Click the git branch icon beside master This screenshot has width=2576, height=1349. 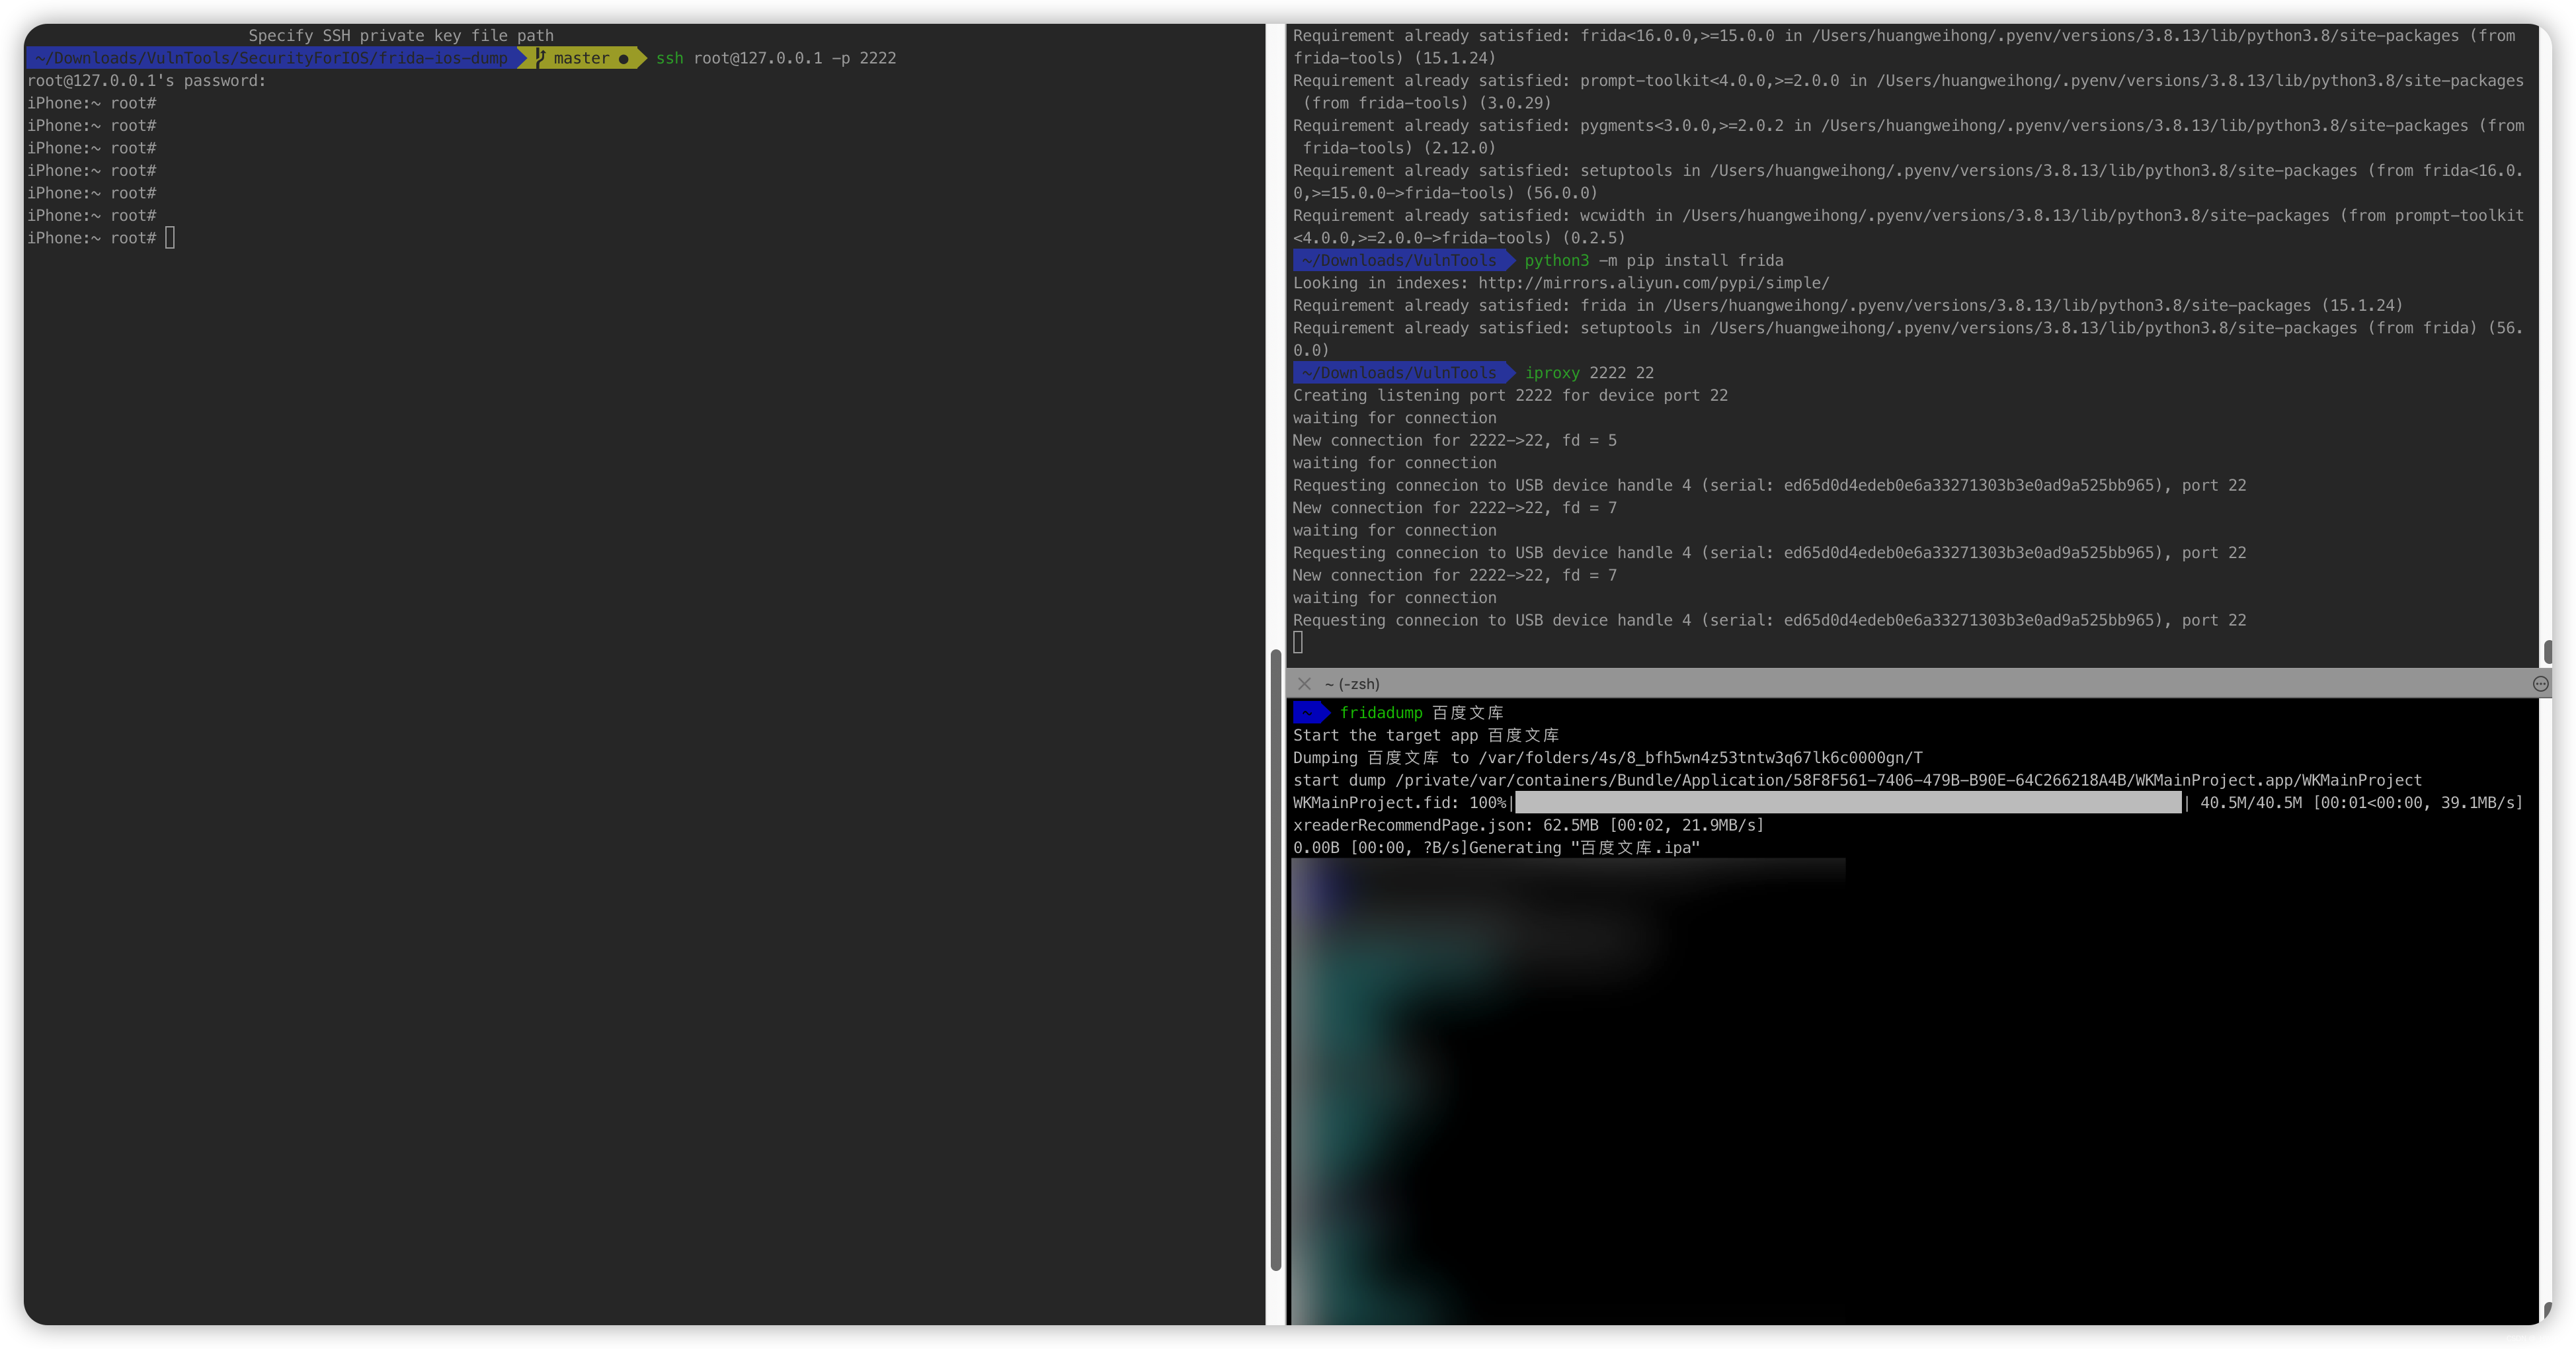click(x=541, y=58)
